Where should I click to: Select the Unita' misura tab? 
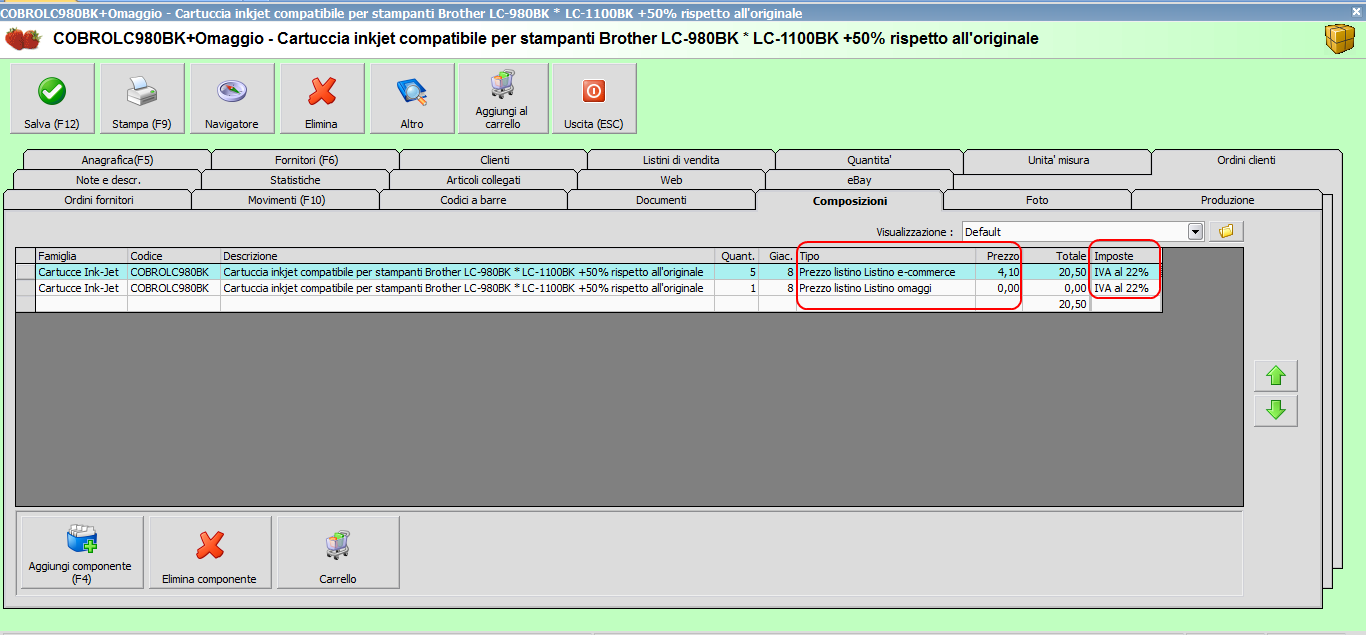click(x=1058, y=160)
